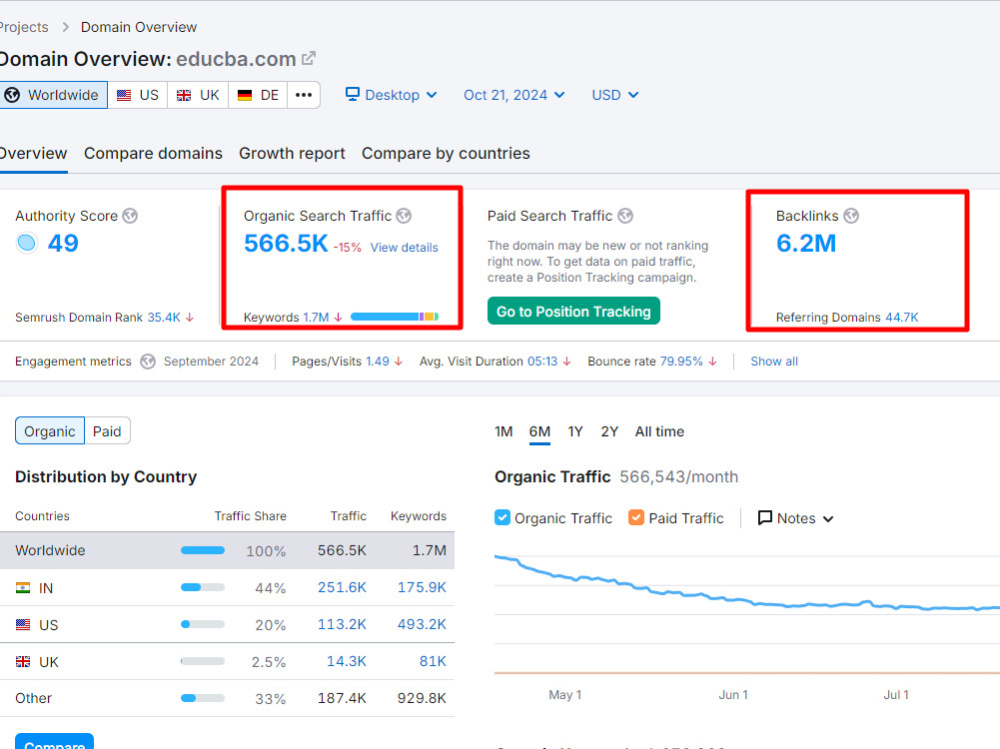Switch to the Paid toggle button

point(107,431)
